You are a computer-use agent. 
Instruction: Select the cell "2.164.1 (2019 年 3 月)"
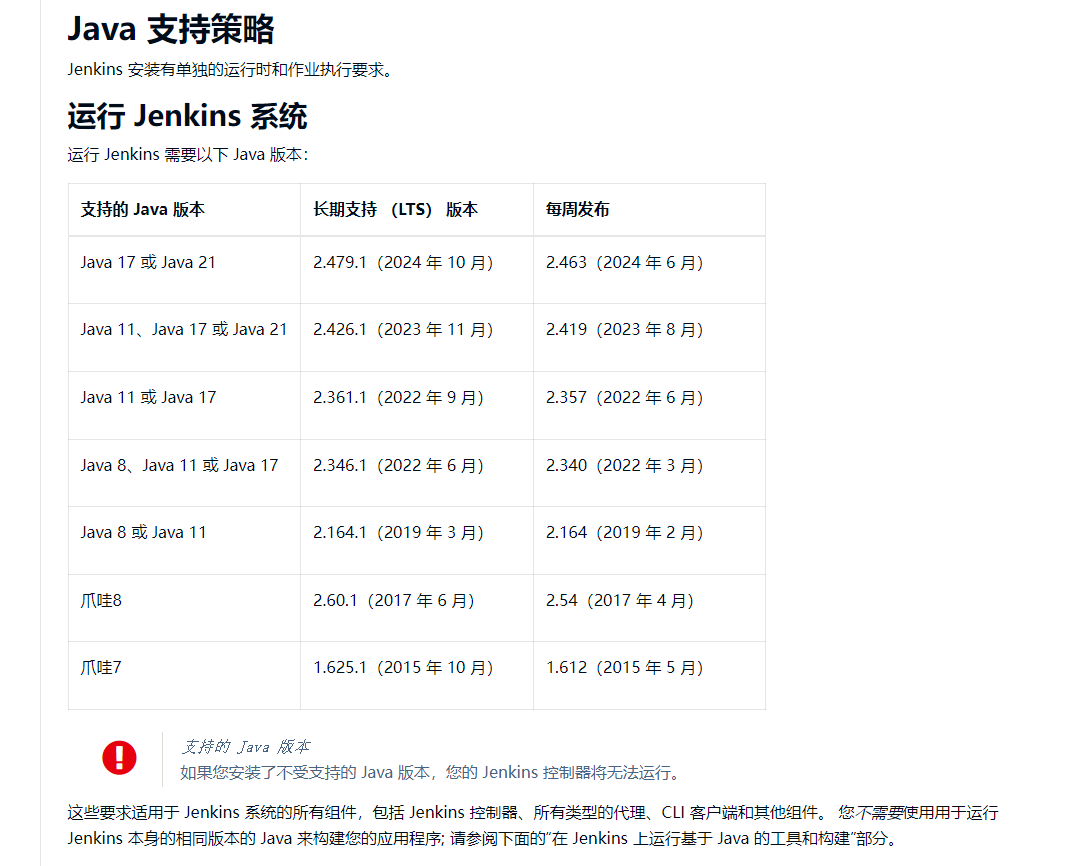click(x=417, y=540)
